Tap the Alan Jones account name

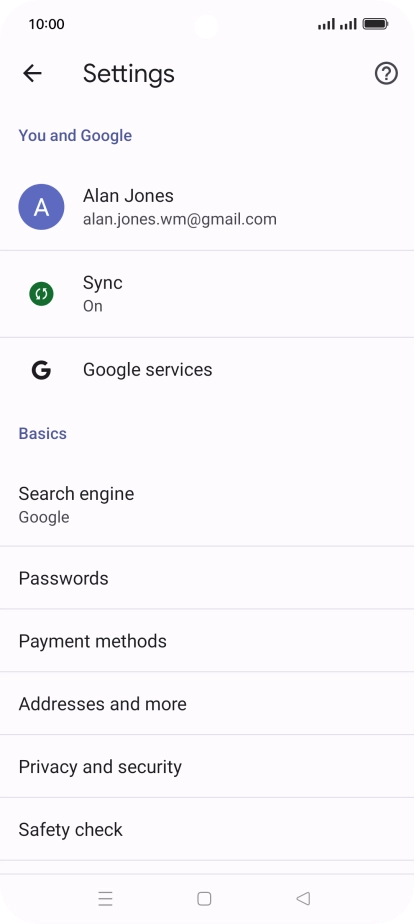click(128, 196)
